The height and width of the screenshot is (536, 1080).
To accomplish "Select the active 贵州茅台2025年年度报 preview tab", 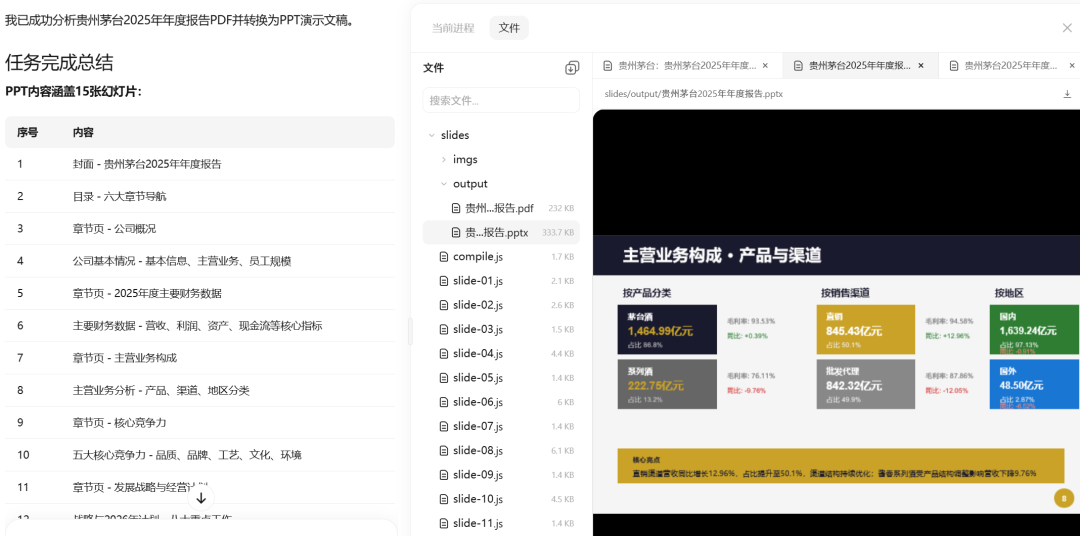I will tap(860, 65).
